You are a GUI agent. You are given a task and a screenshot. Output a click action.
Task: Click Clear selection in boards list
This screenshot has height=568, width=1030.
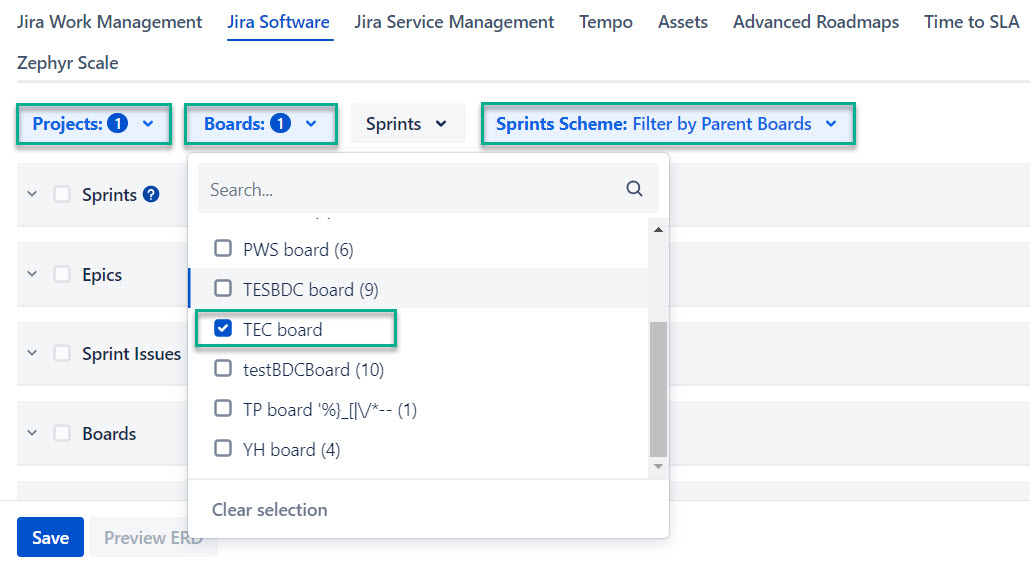point(269,509)
